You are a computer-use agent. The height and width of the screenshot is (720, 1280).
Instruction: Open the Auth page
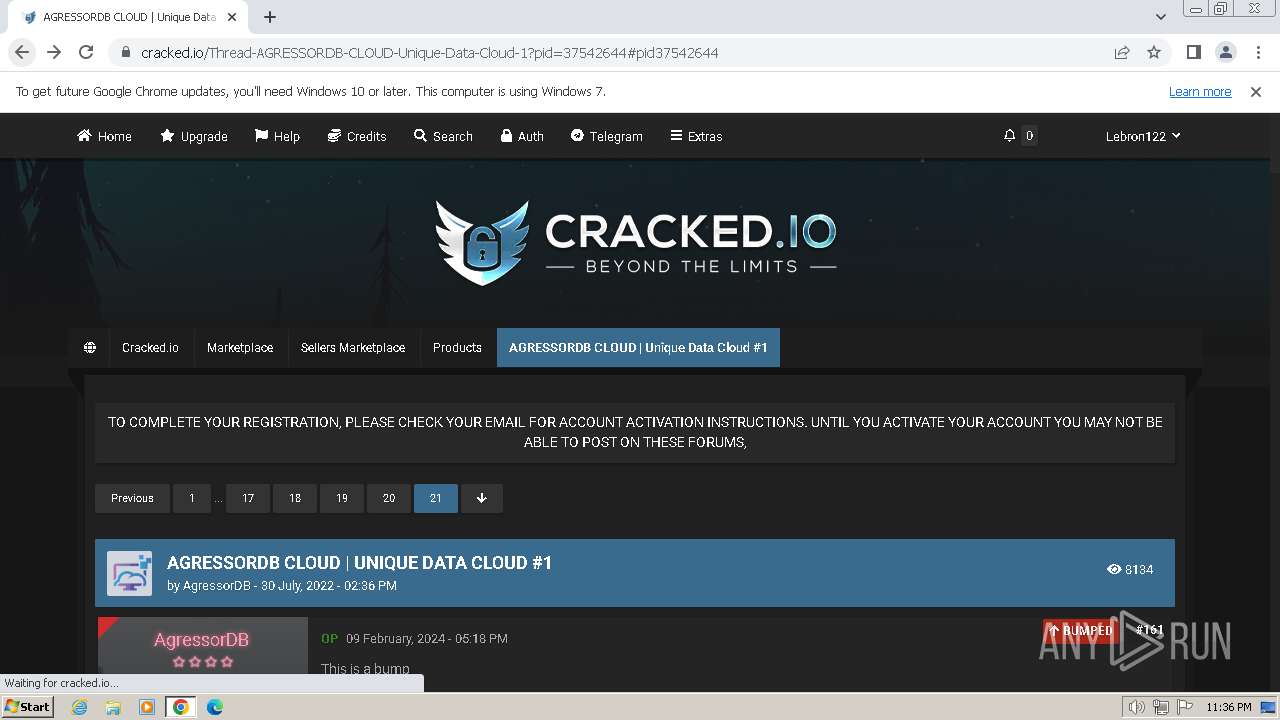pos(522,136)
